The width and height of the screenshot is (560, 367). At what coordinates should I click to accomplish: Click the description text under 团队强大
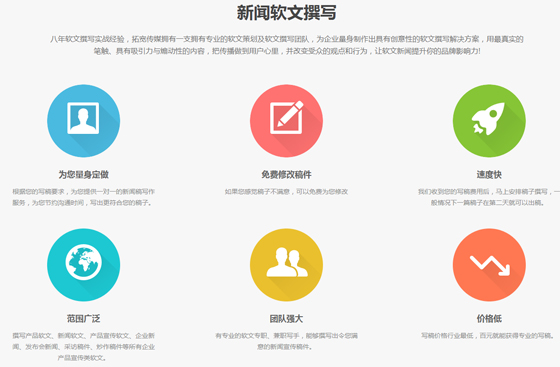[x=286, y=341]
